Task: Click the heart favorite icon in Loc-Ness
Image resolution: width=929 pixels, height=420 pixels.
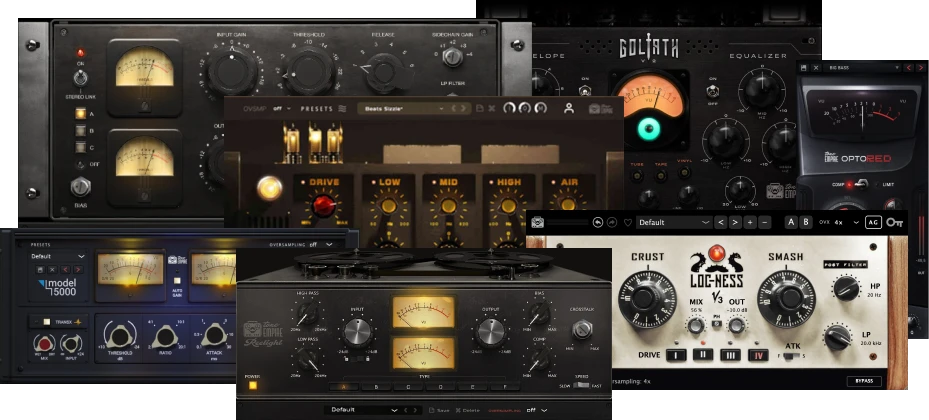Action: coord(627,222)
